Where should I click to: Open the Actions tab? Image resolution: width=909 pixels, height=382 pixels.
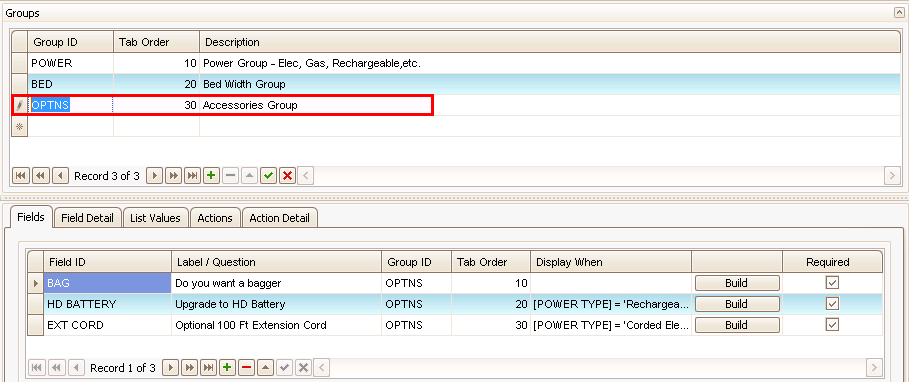pyautogui.click(x=215, y=219)
